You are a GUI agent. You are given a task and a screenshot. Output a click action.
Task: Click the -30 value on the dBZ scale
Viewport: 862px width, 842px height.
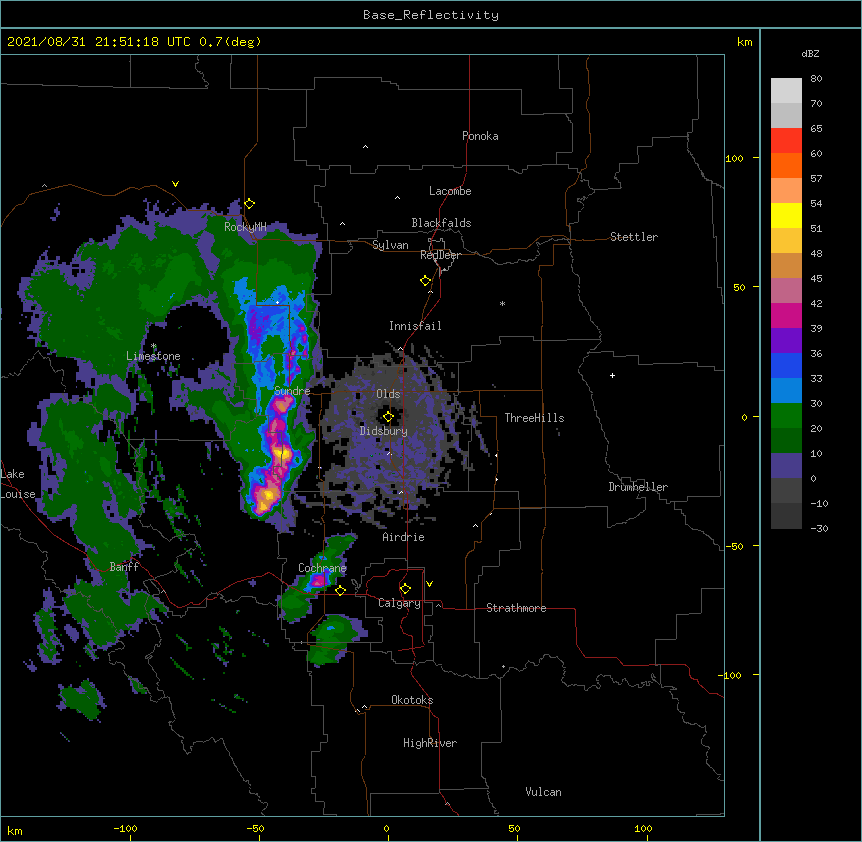(819, 529)
